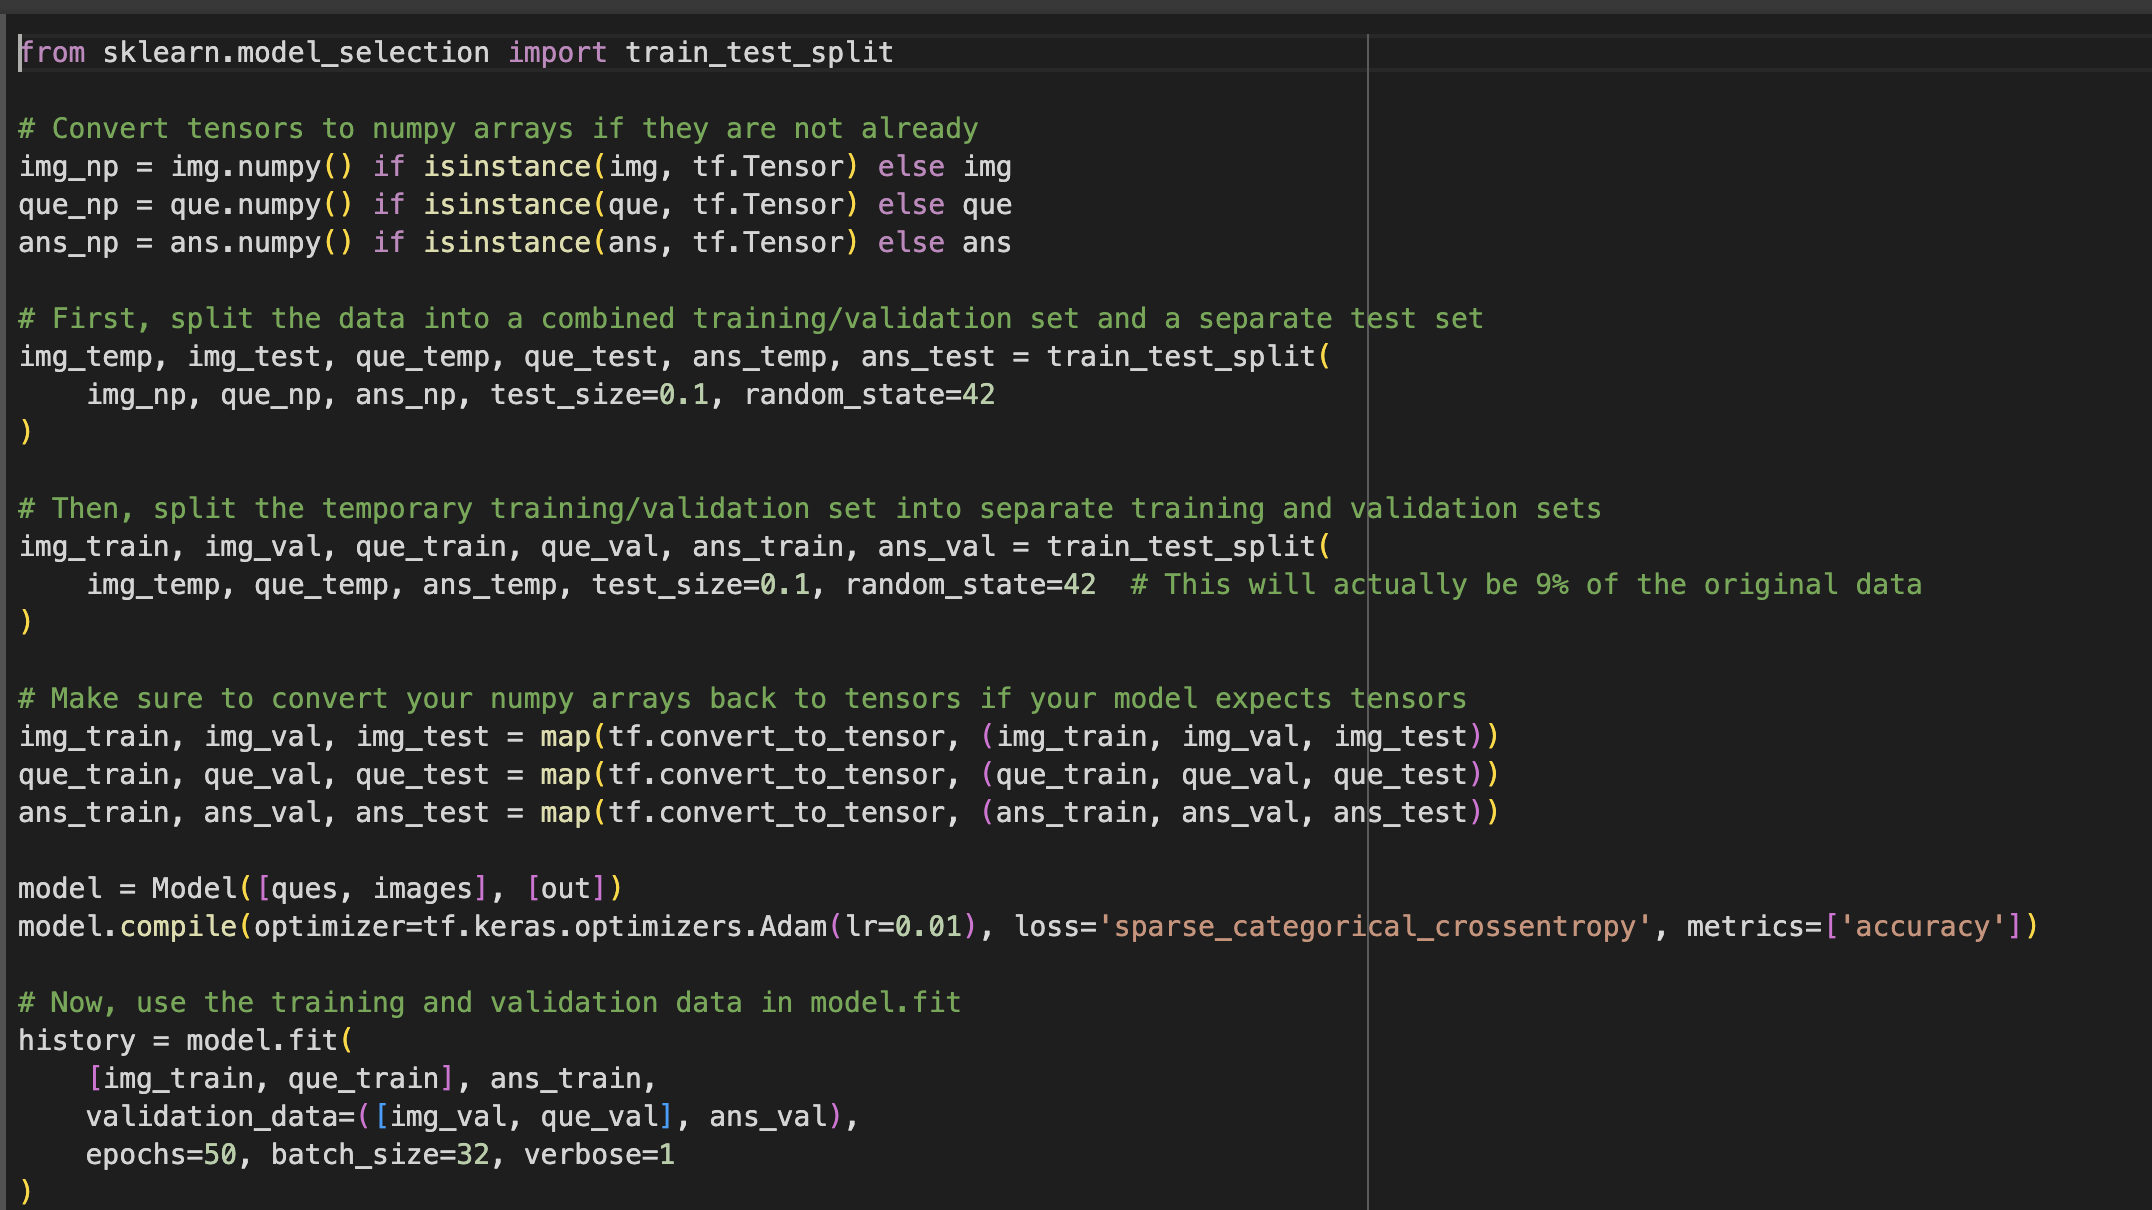2152x1210 pixels.
Task: Click 'map' on the img_train conversion line
Action: tap(565, 736)
